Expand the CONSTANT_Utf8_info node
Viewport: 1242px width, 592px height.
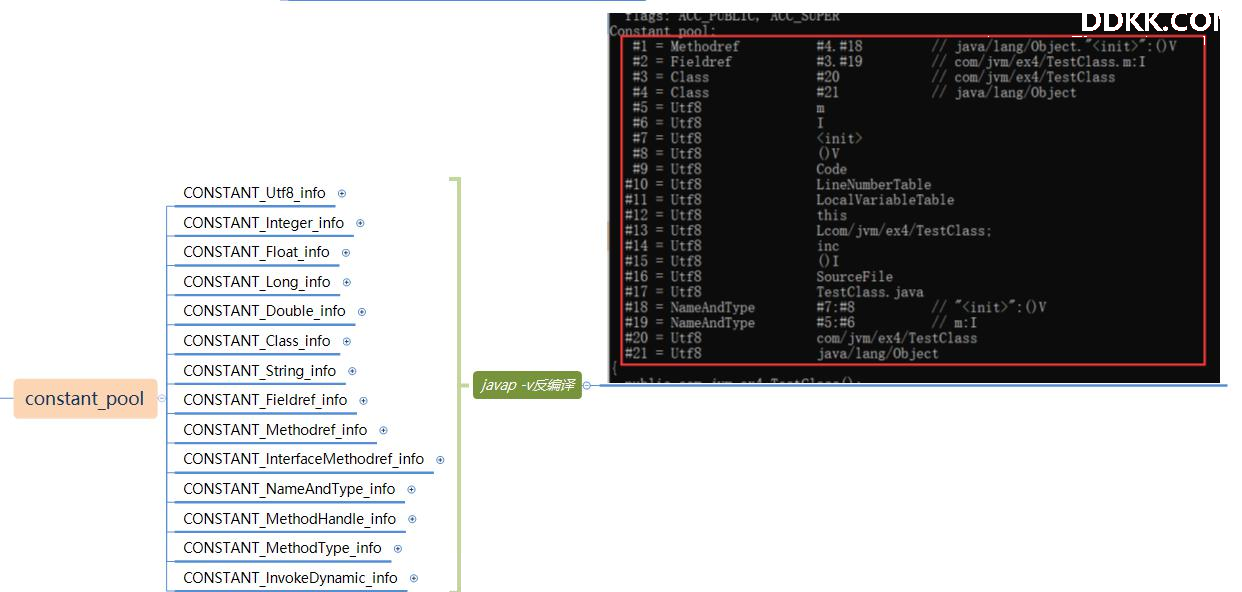point(342,194)
